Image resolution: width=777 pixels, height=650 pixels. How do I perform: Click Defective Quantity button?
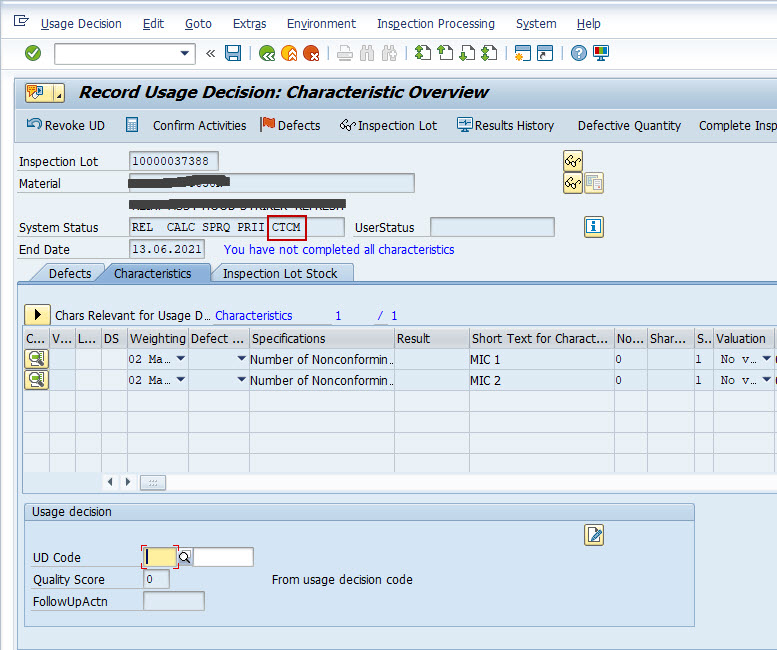point(629,126)
